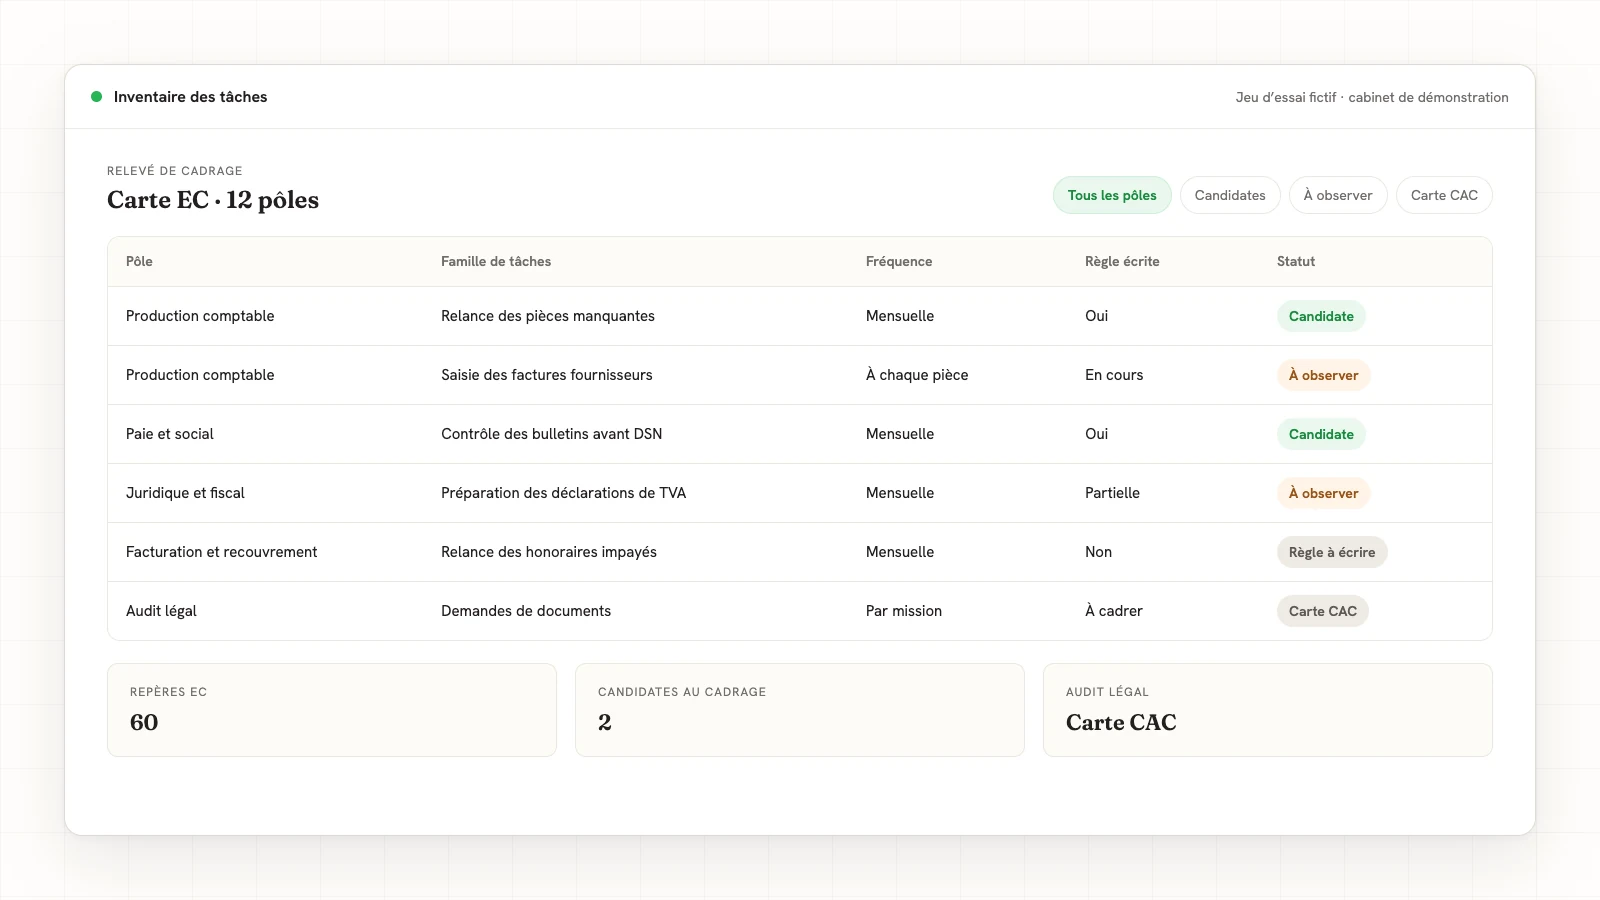1600x900 pixels.
Task: Click 'Facturation et recouvrement' pôle cell
Action: (221, 552)
